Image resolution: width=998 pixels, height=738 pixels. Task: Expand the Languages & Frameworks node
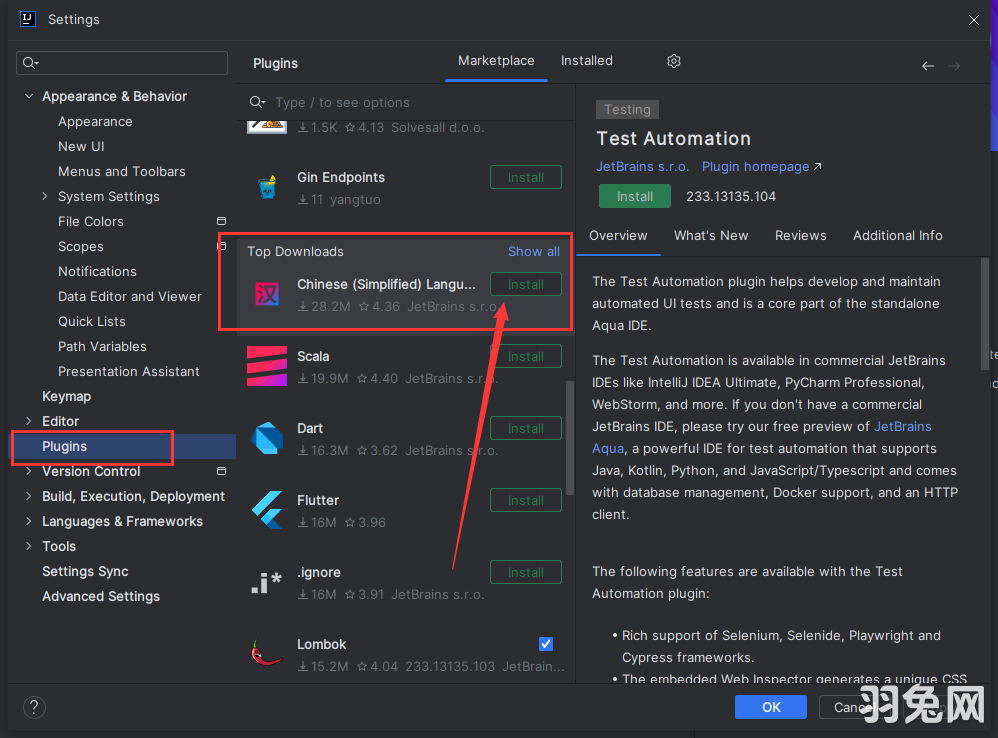click(x=29, y=521)
